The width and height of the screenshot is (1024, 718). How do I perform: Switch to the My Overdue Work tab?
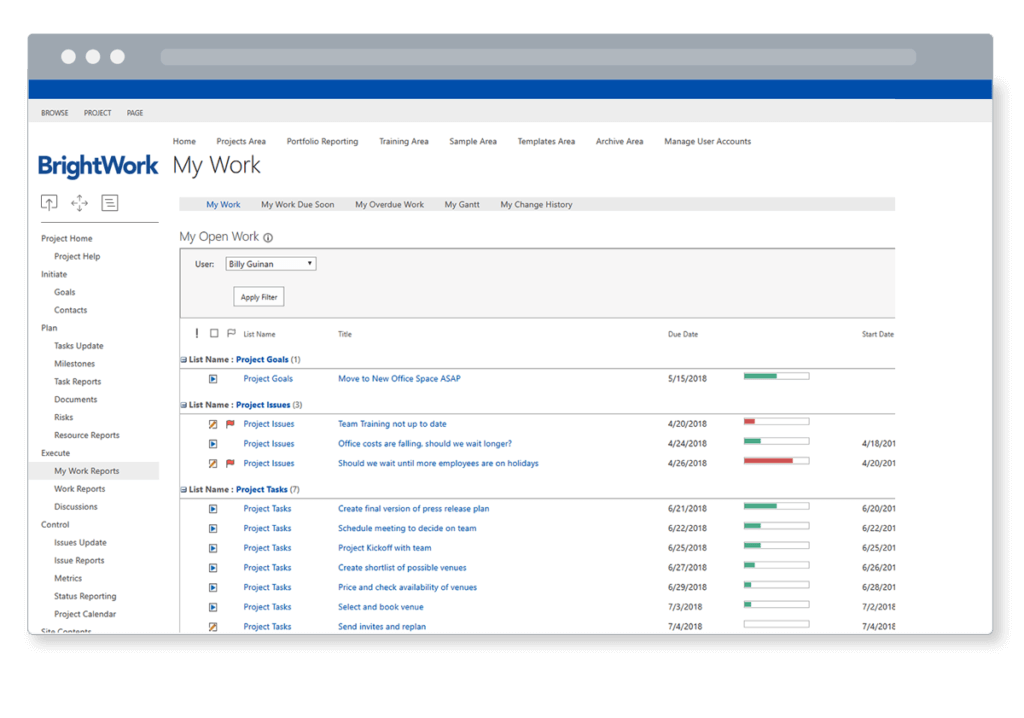[x=389, y=204]
